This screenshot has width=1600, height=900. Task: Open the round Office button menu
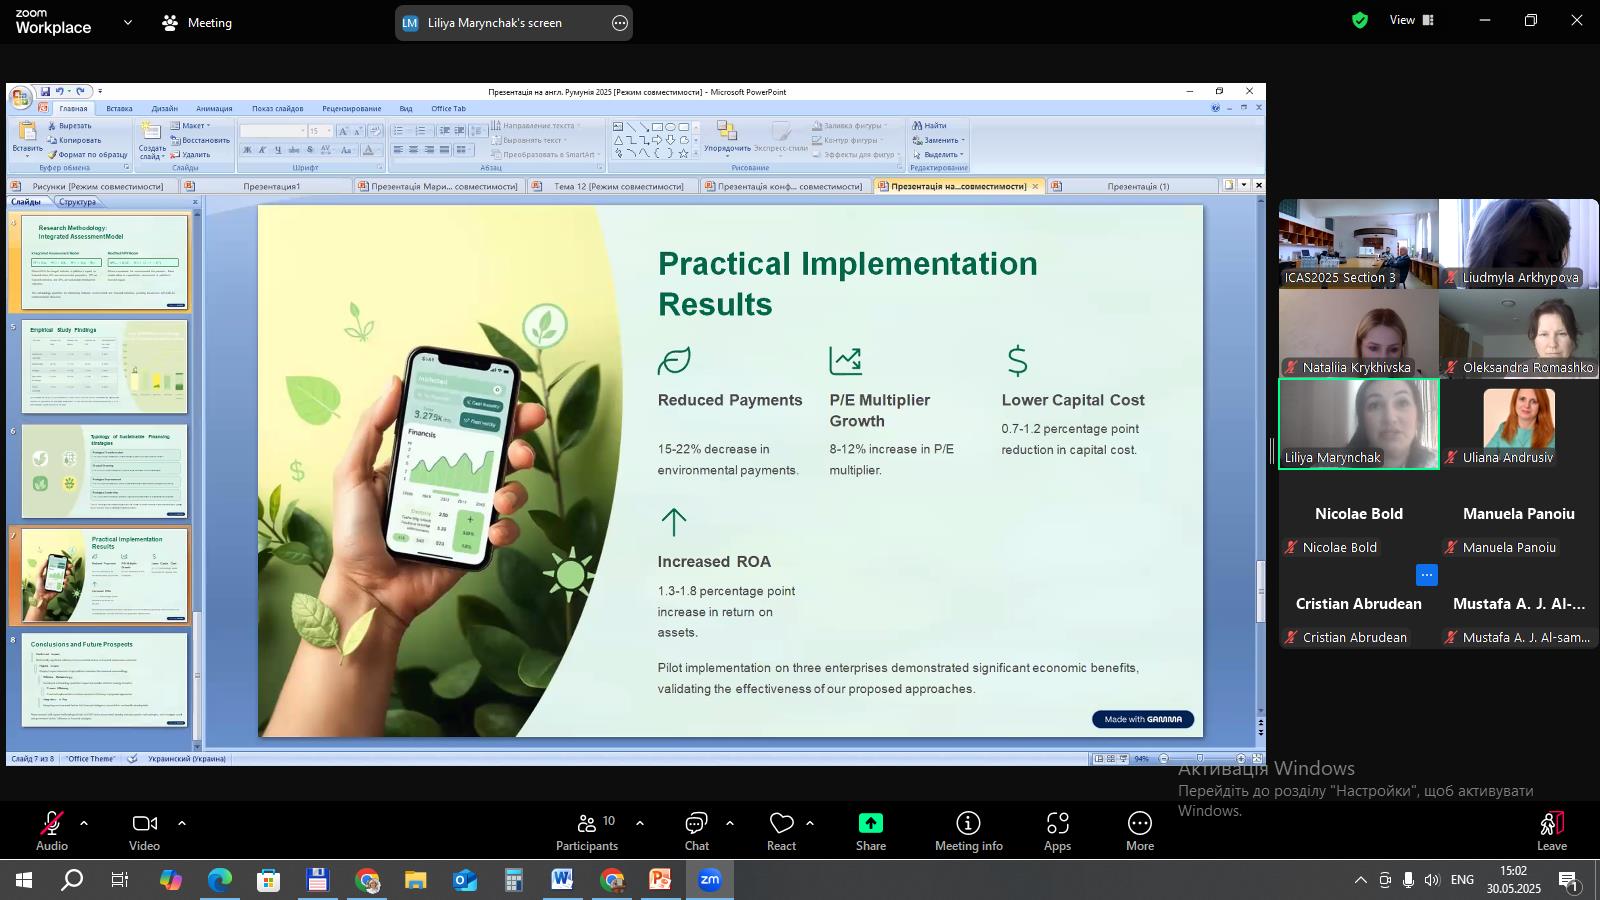click(x=20, y=97)
